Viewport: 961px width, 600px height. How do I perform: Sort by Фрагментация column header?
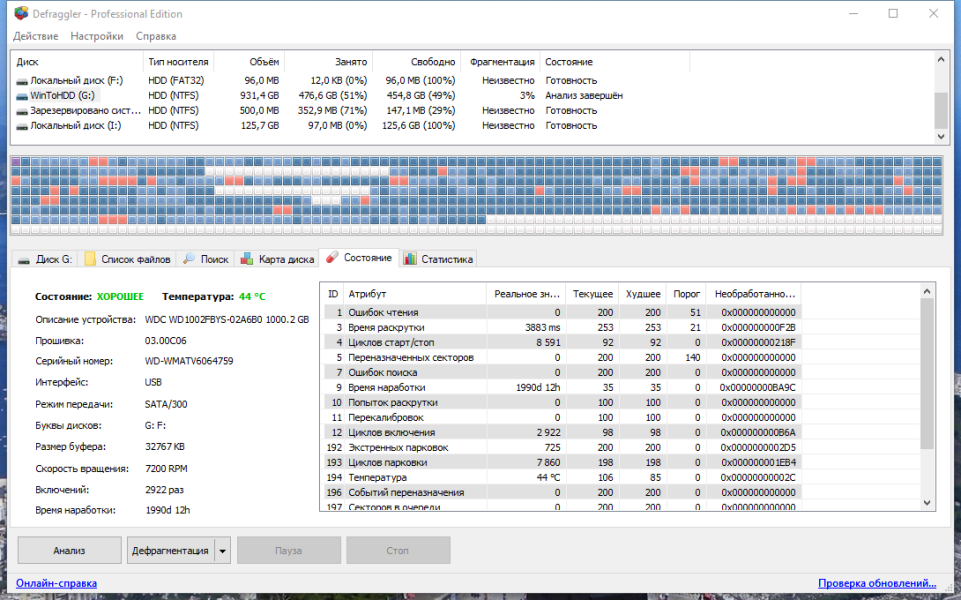coord(501,62)
